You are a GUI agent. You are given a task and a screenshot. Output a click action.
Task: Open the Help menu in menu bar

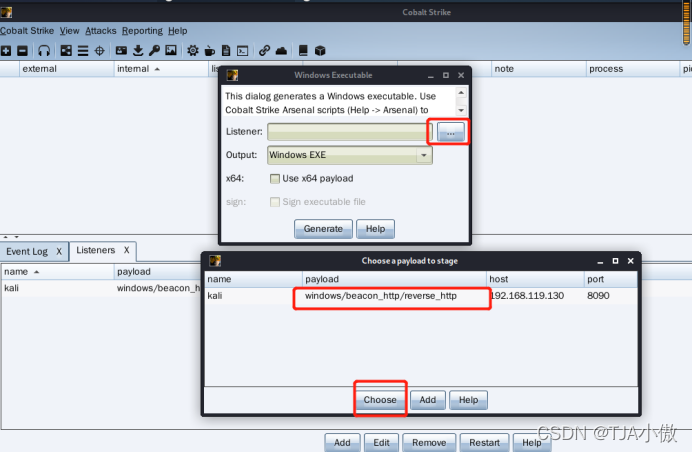pyautogui.click(x=178, y=31)
